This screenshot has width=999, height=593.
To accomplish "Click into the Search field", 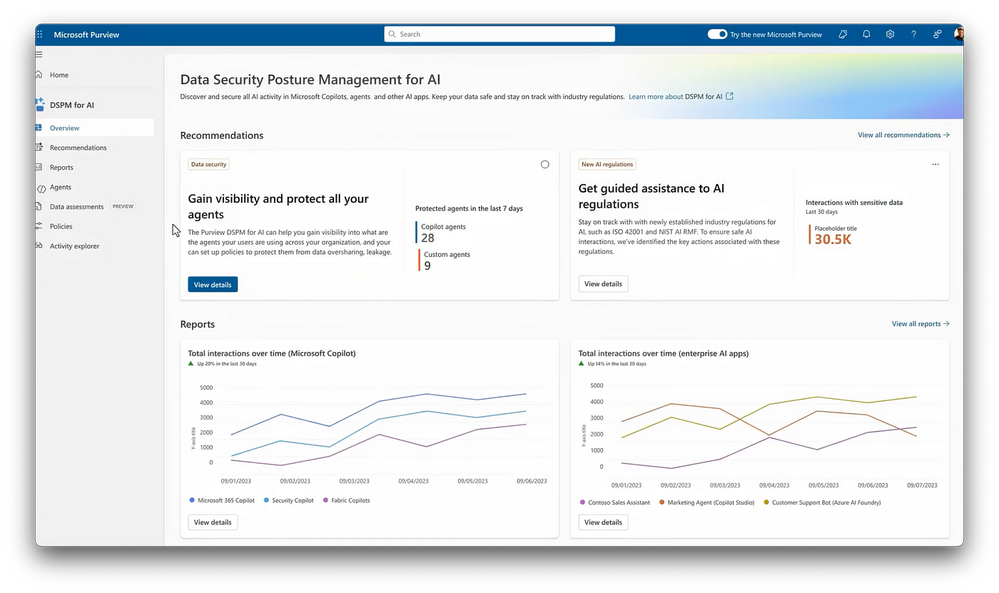I will click(500, 34).
